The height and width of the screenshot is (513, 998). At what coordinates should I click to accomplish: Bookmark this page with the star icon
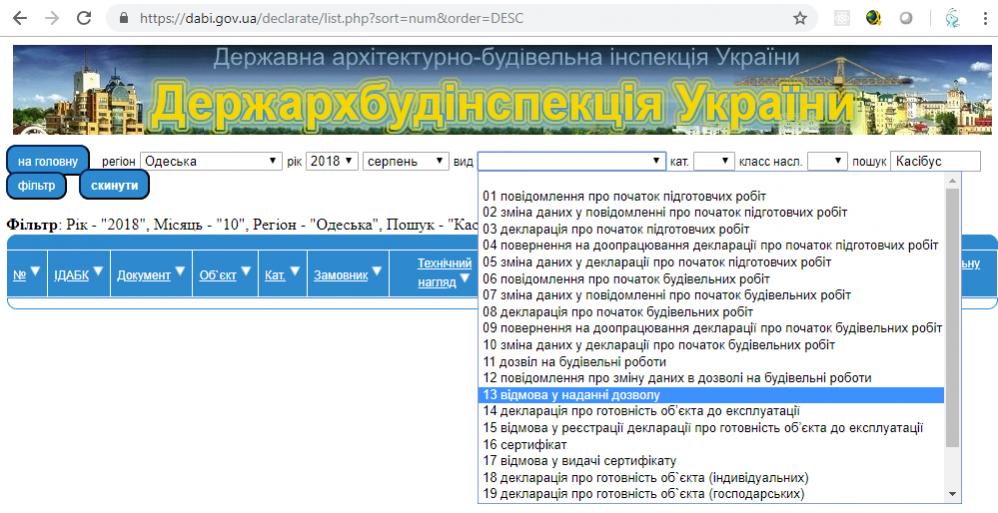pyautogui.click(x=800, y=18)
